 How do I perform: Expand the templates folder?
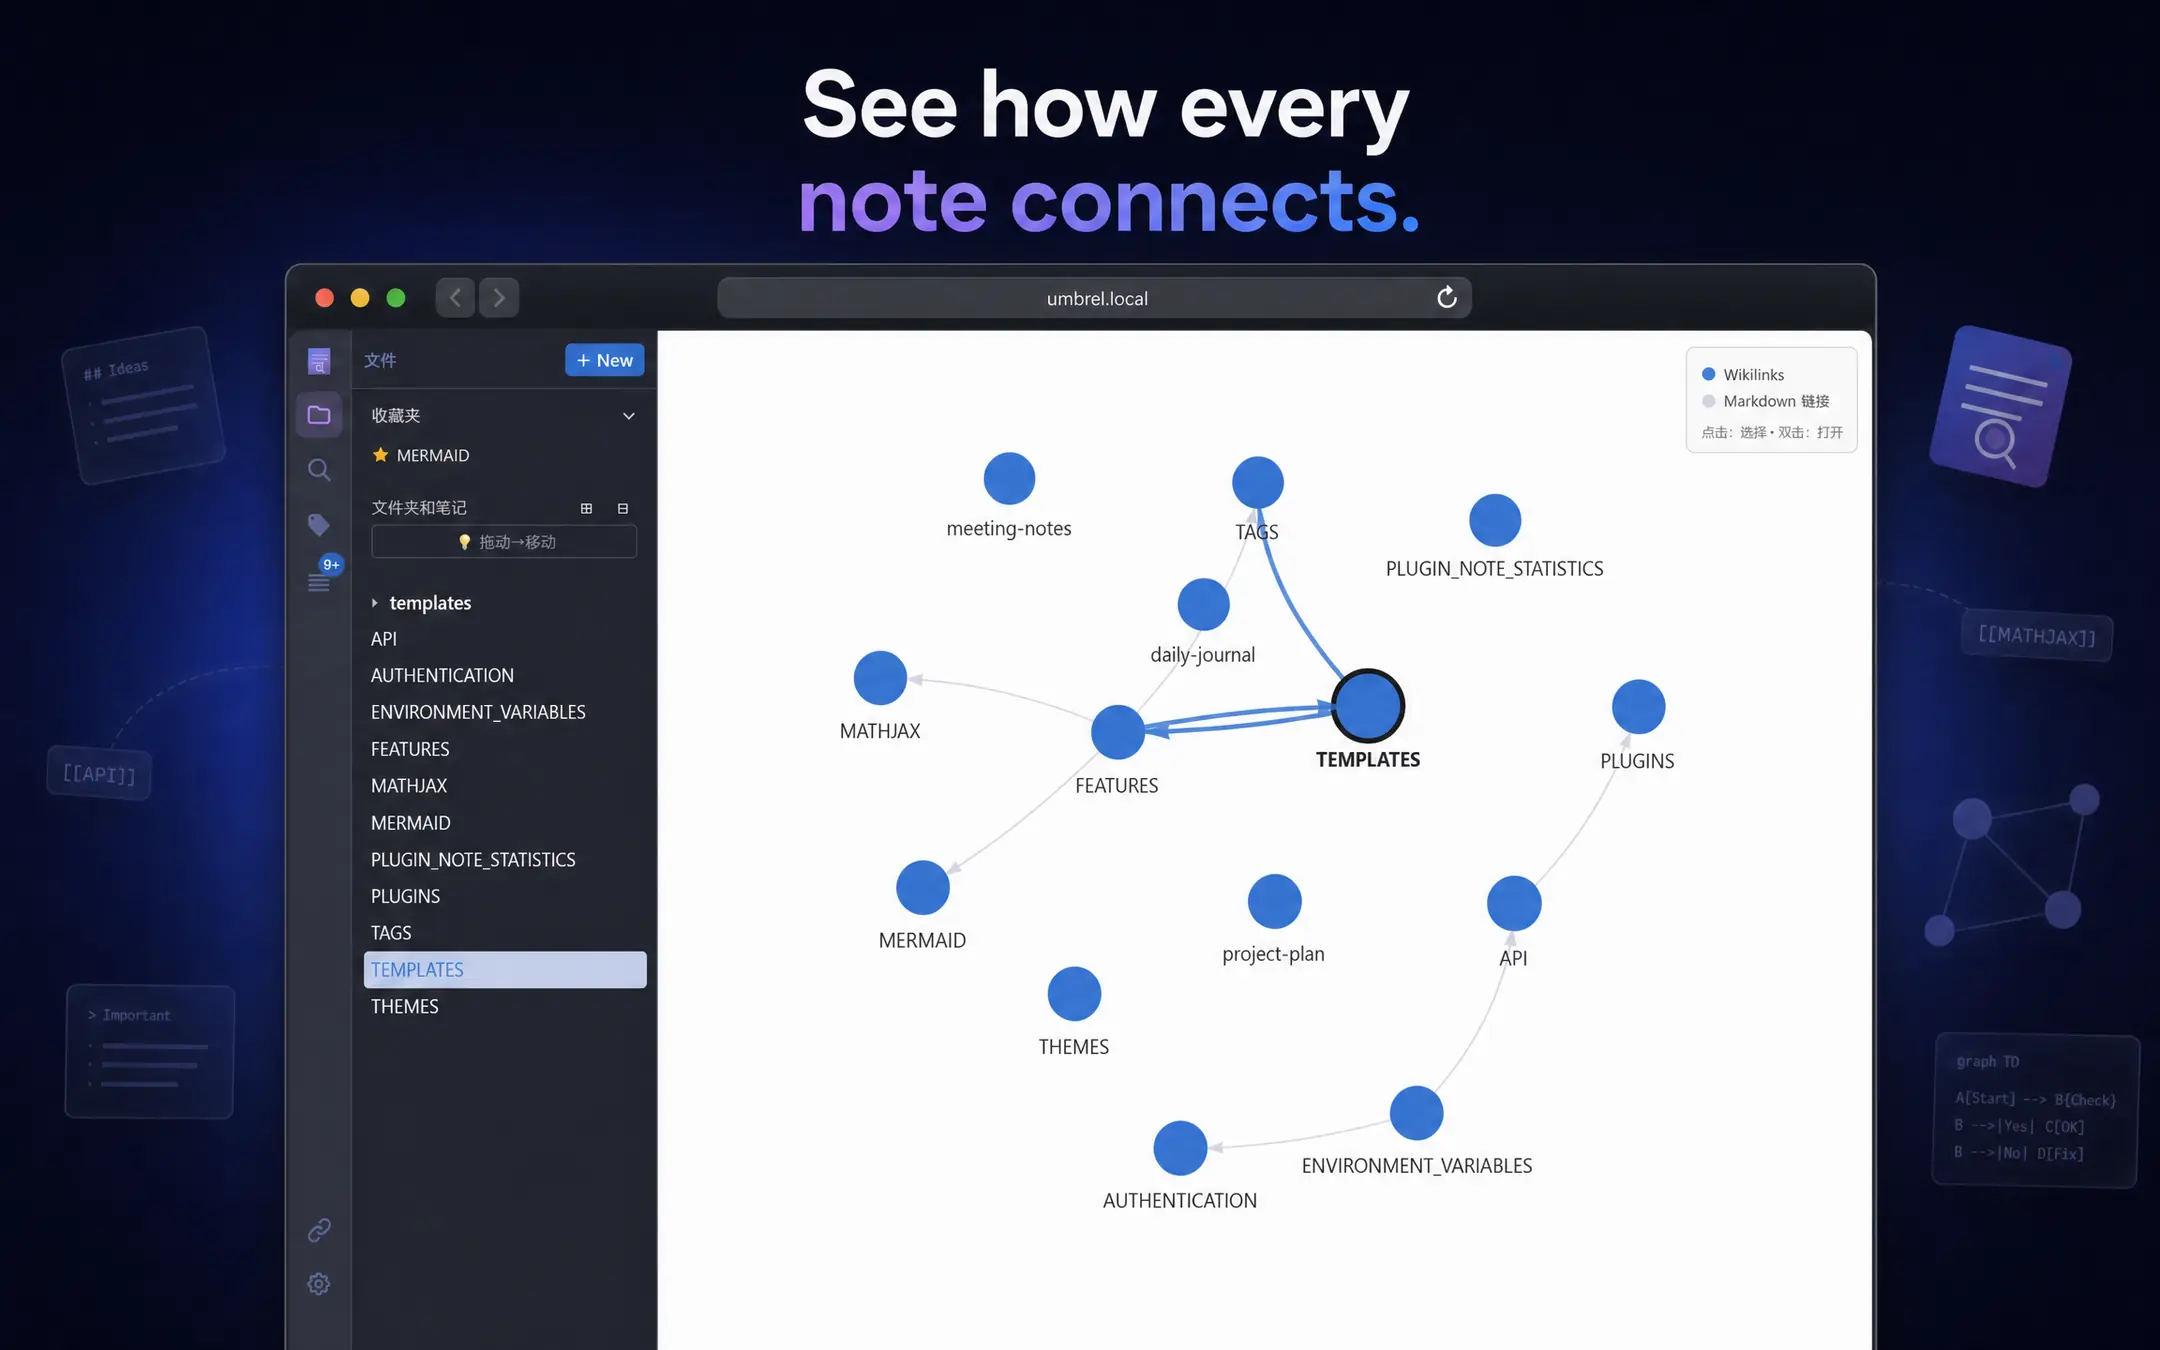tap(420, 603)
